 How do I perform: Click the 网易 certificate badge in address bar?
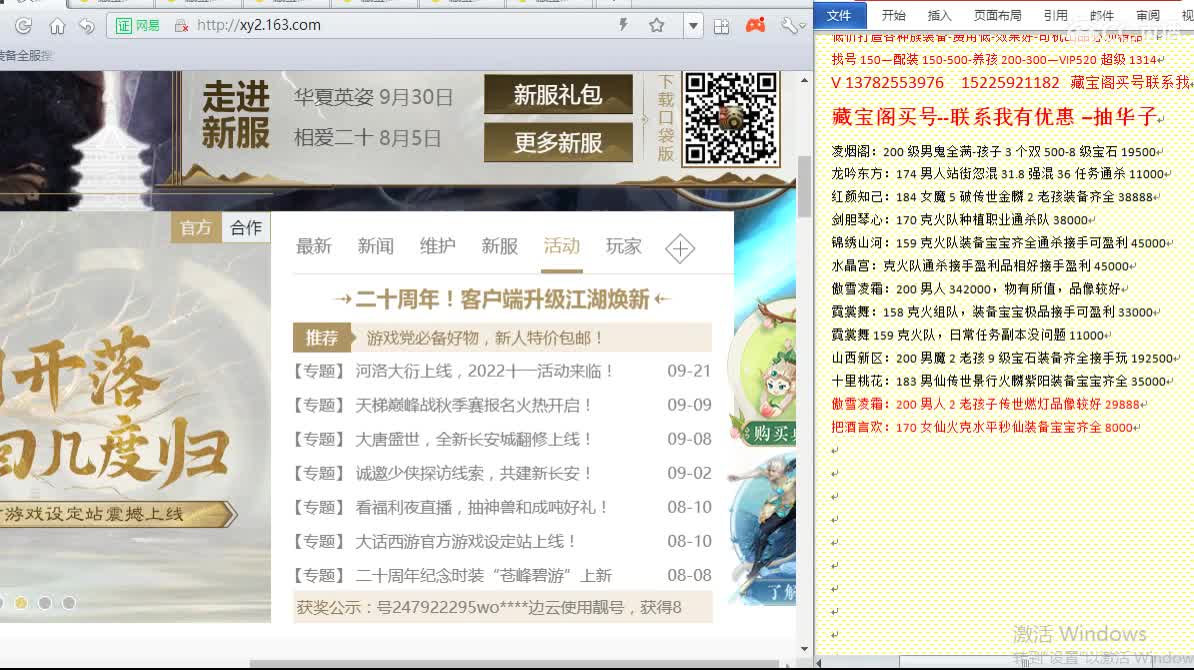pos(138,26)
